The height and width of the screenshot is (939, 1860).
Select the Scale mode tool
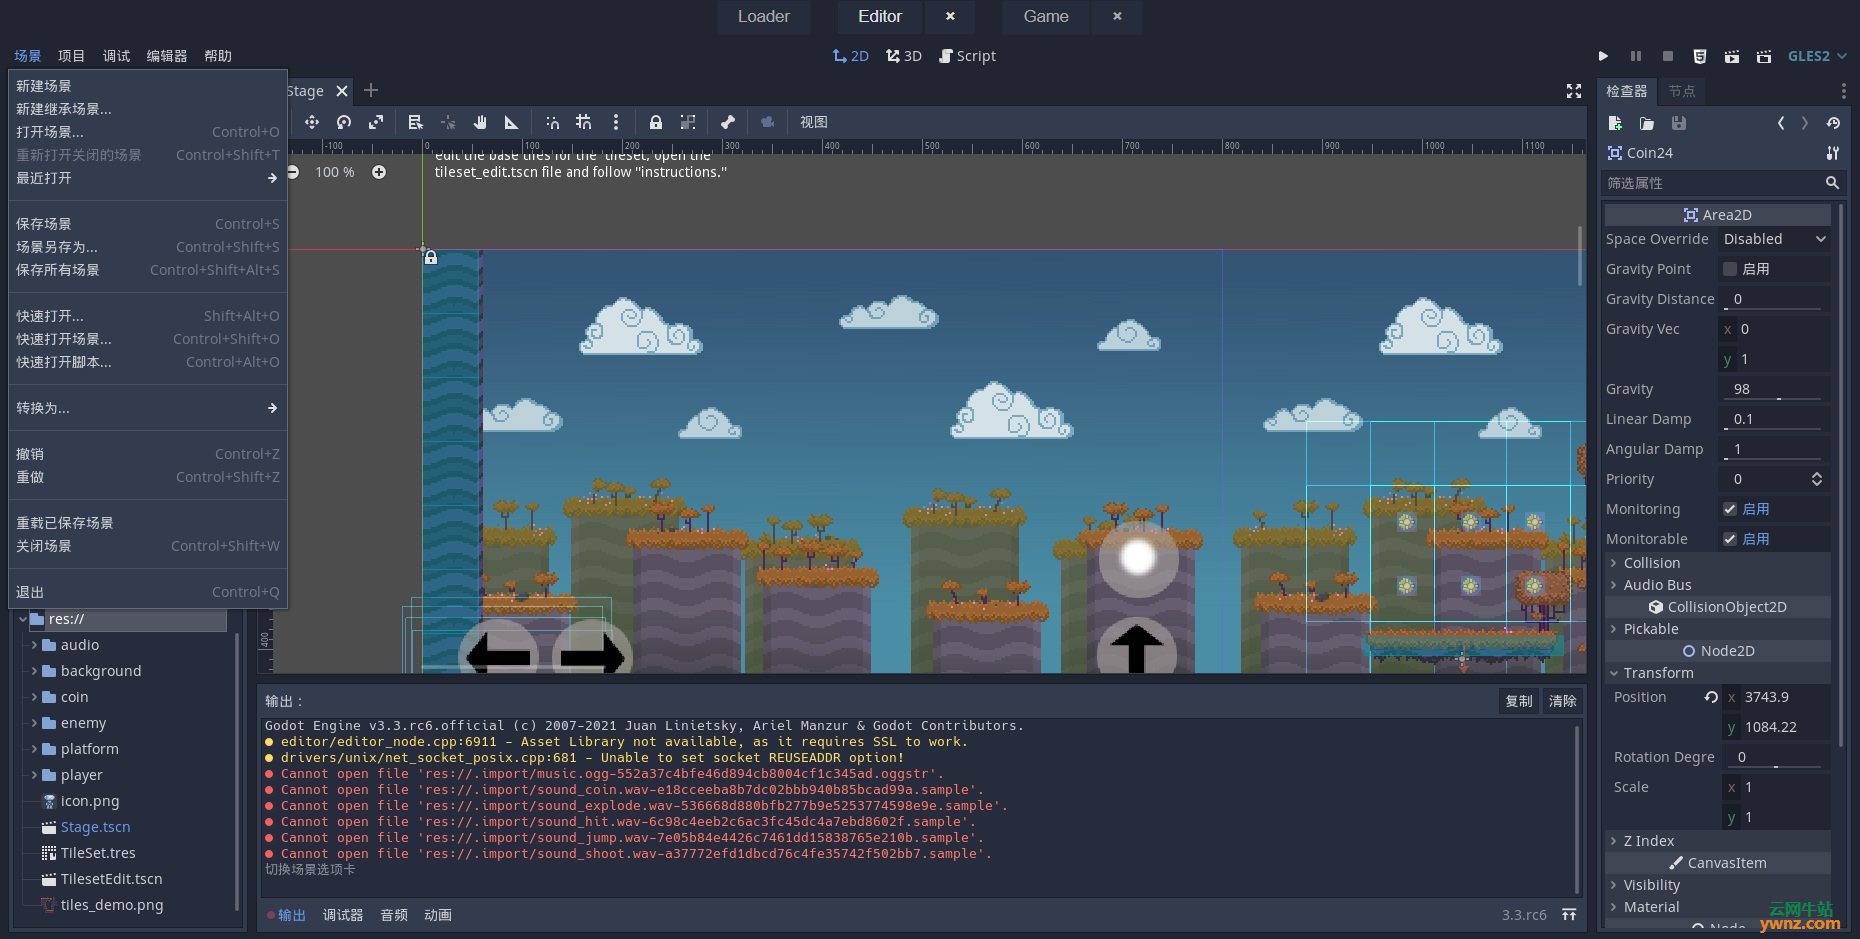pos(376,122)
